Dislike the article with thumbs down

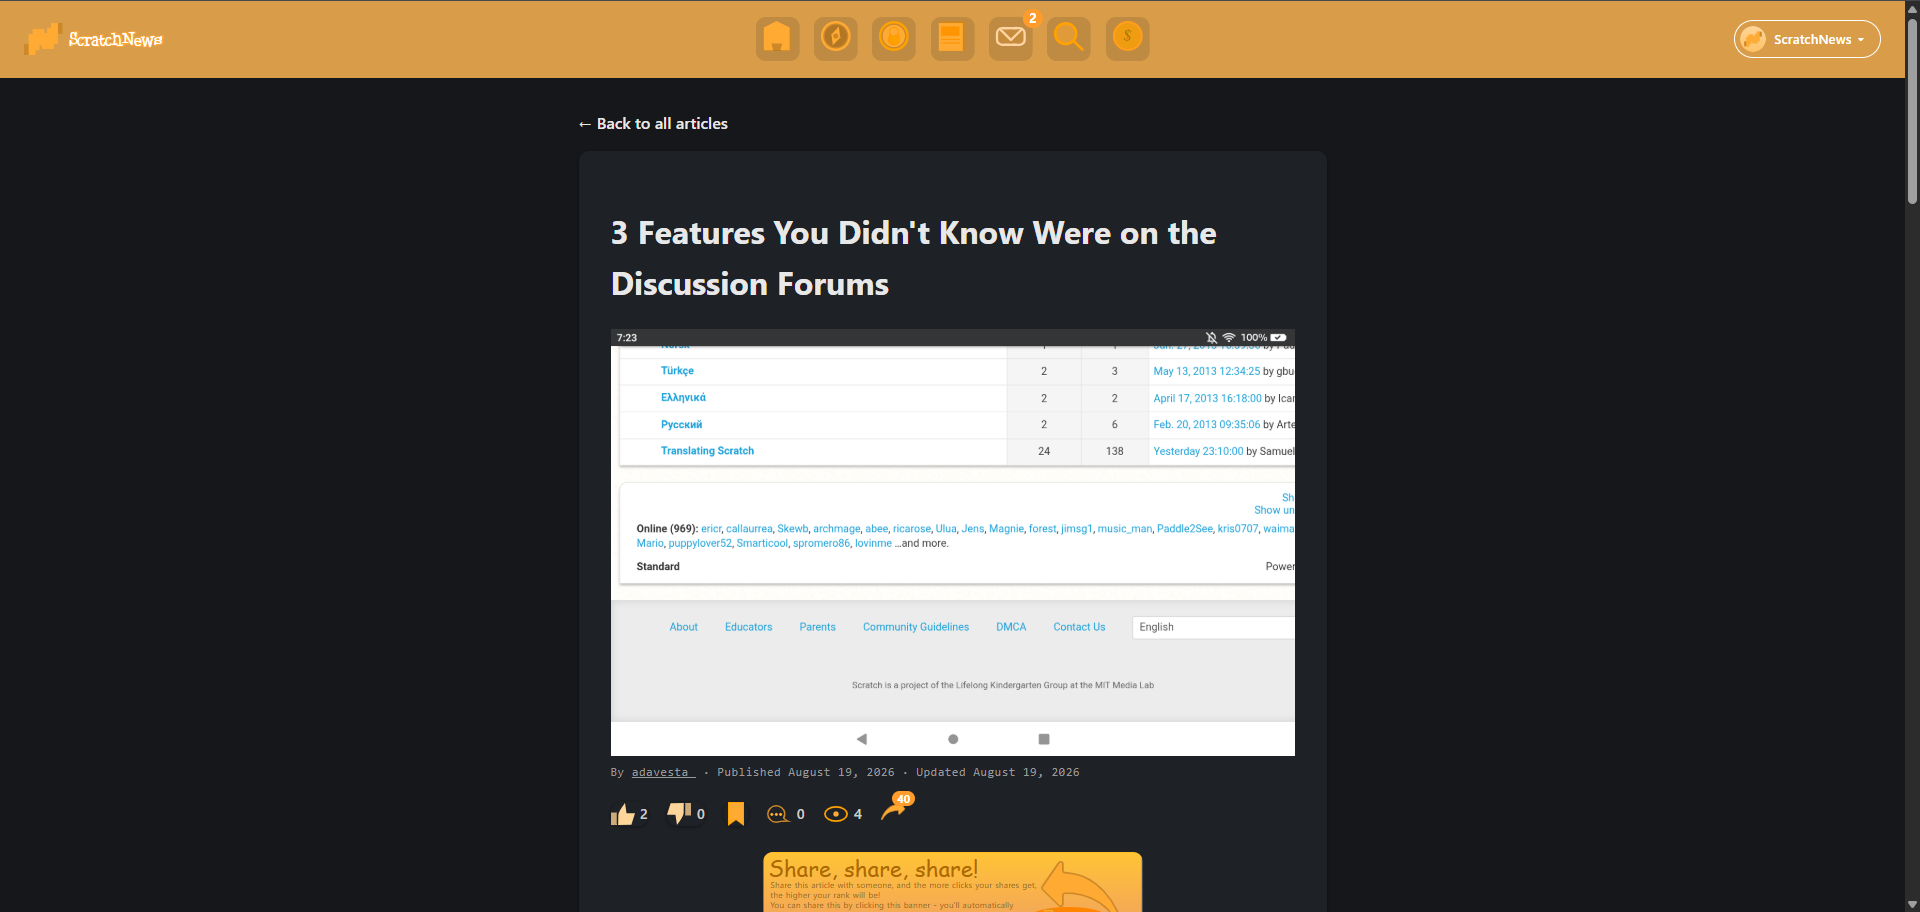[x=680, y=813]
